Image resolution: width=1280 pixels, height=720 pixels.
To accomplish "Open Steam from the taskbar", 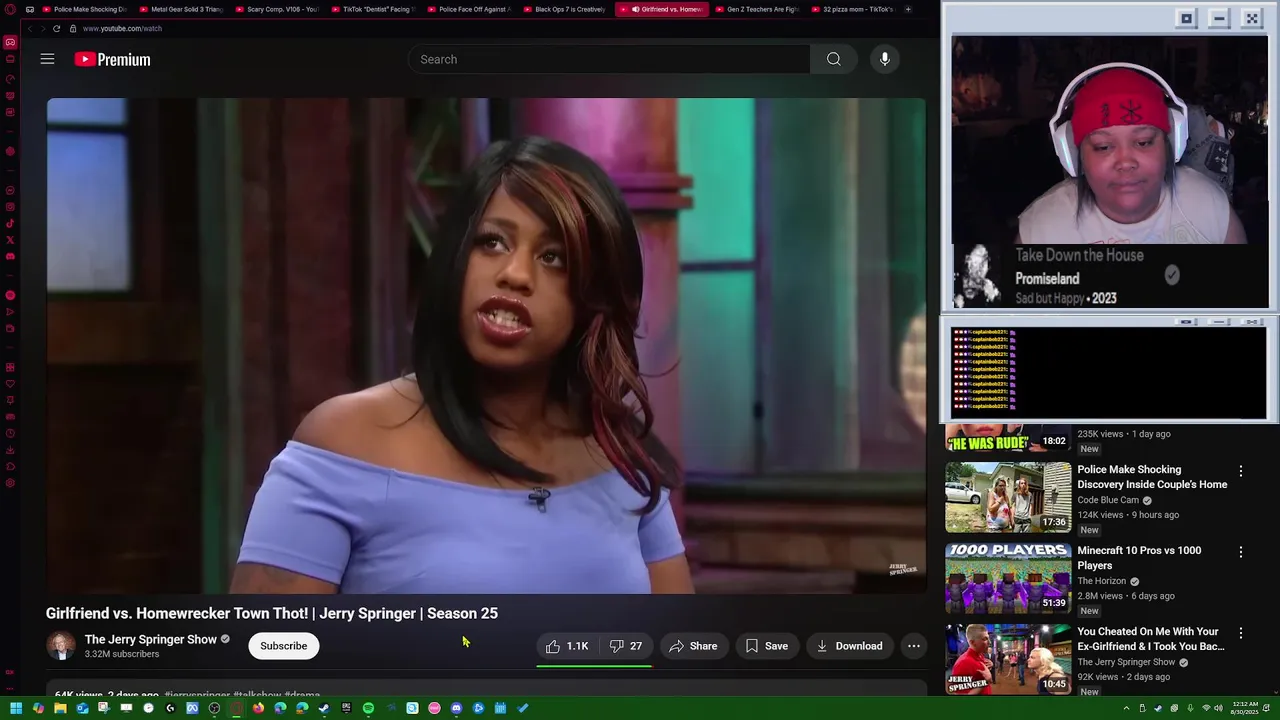I will pos(324,708).
